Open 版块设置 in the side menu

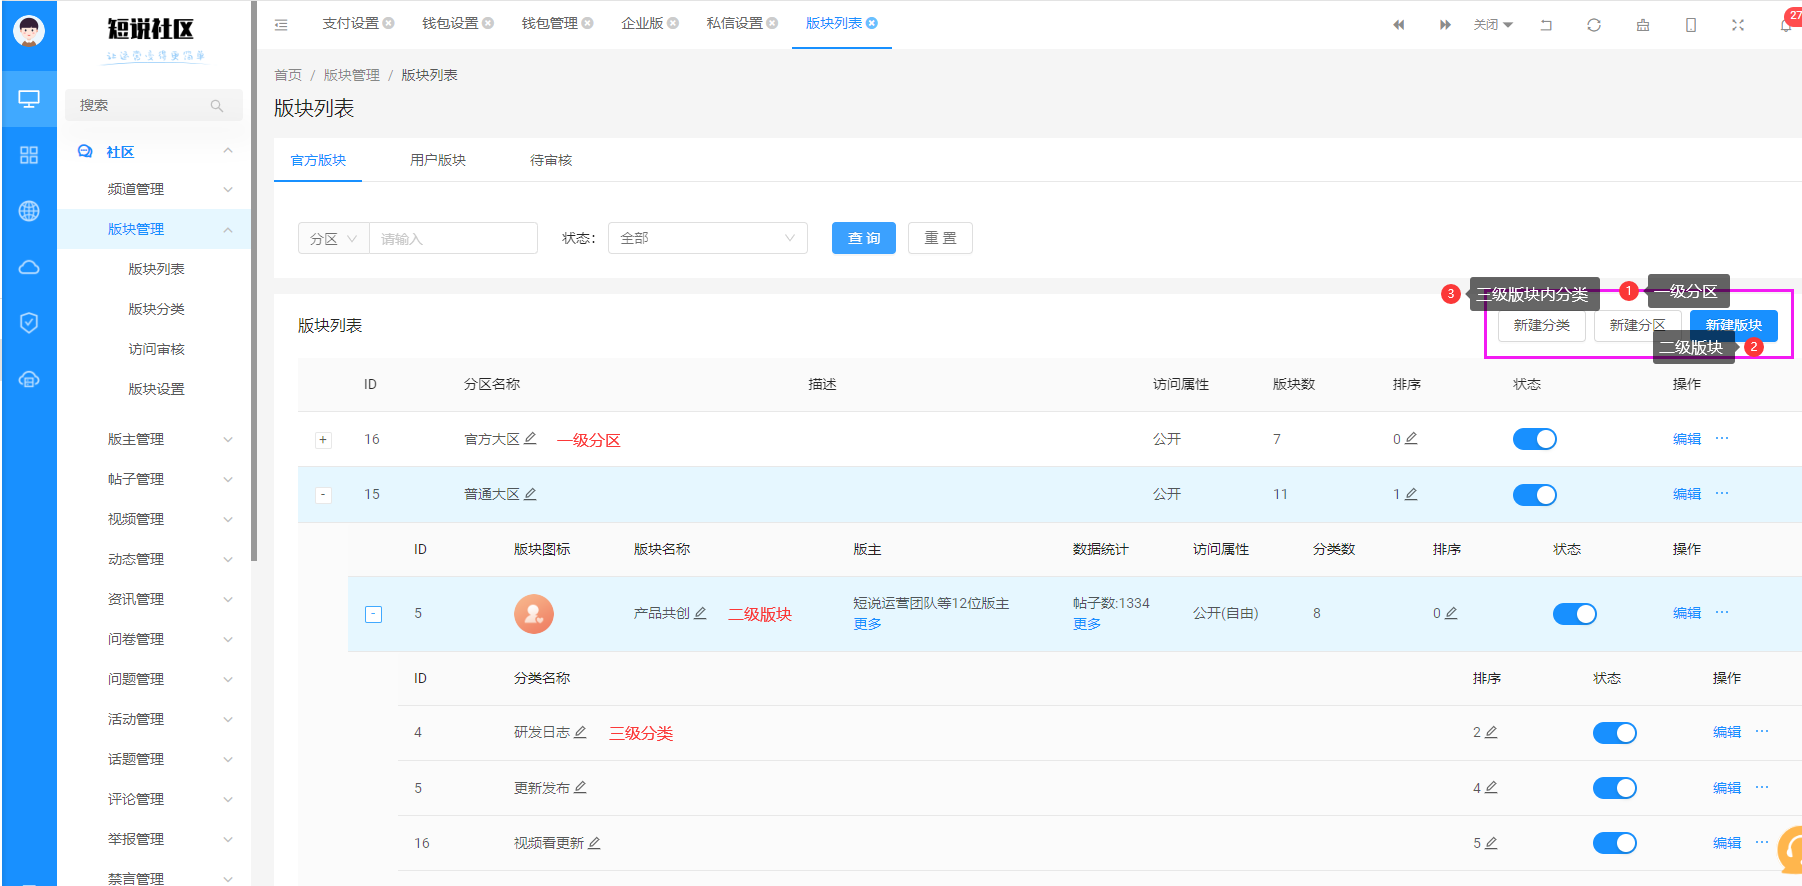point(157,389)
